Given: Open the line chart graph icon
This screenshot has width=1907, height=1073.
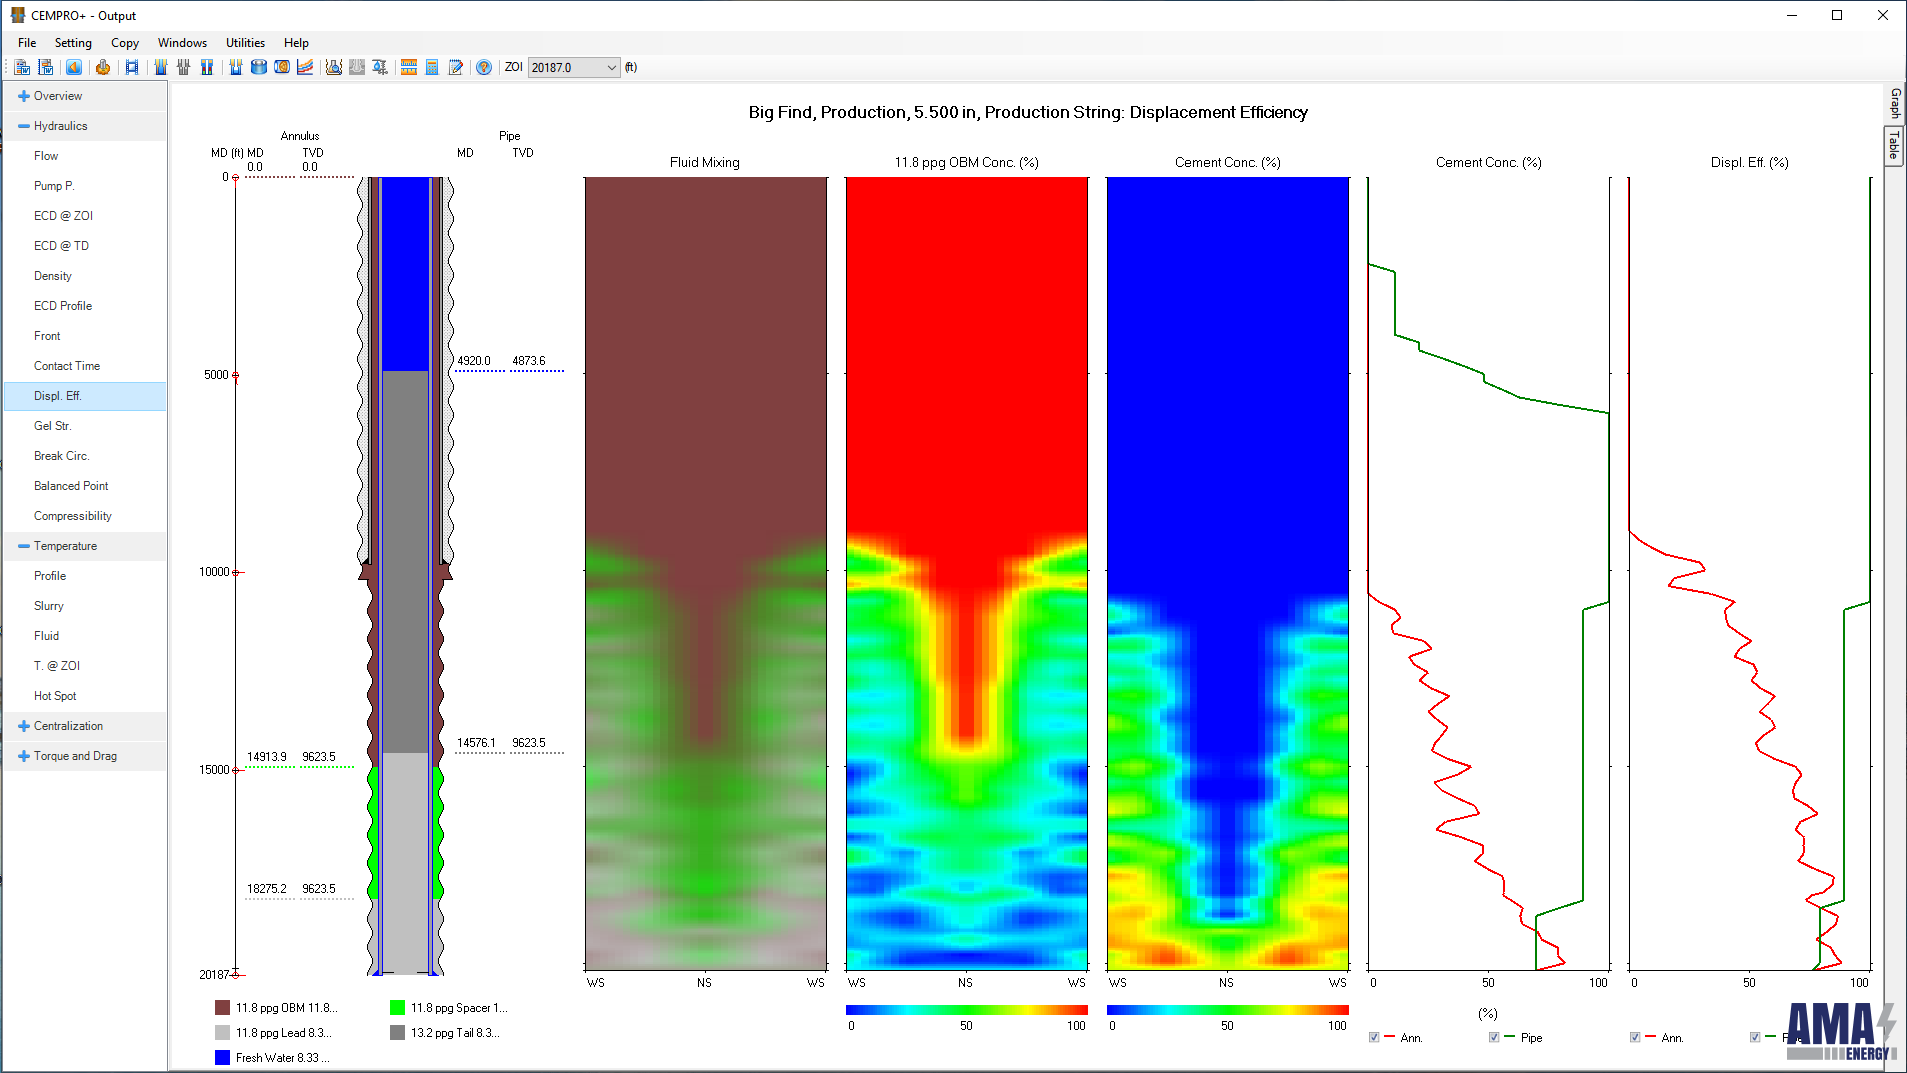Looking at the screenshot, I should [x=305, y=67].
